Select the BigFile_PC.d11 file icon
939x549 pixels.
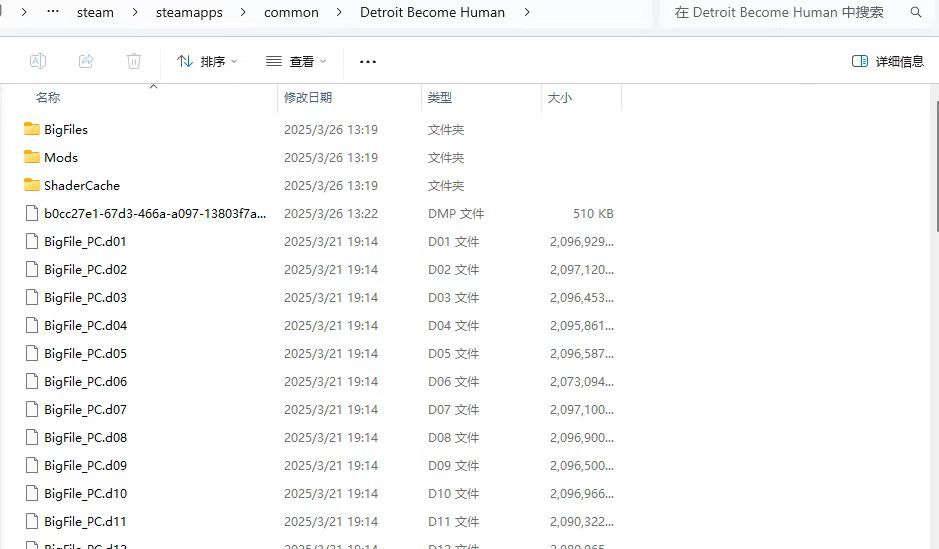[x=32, y=521]
